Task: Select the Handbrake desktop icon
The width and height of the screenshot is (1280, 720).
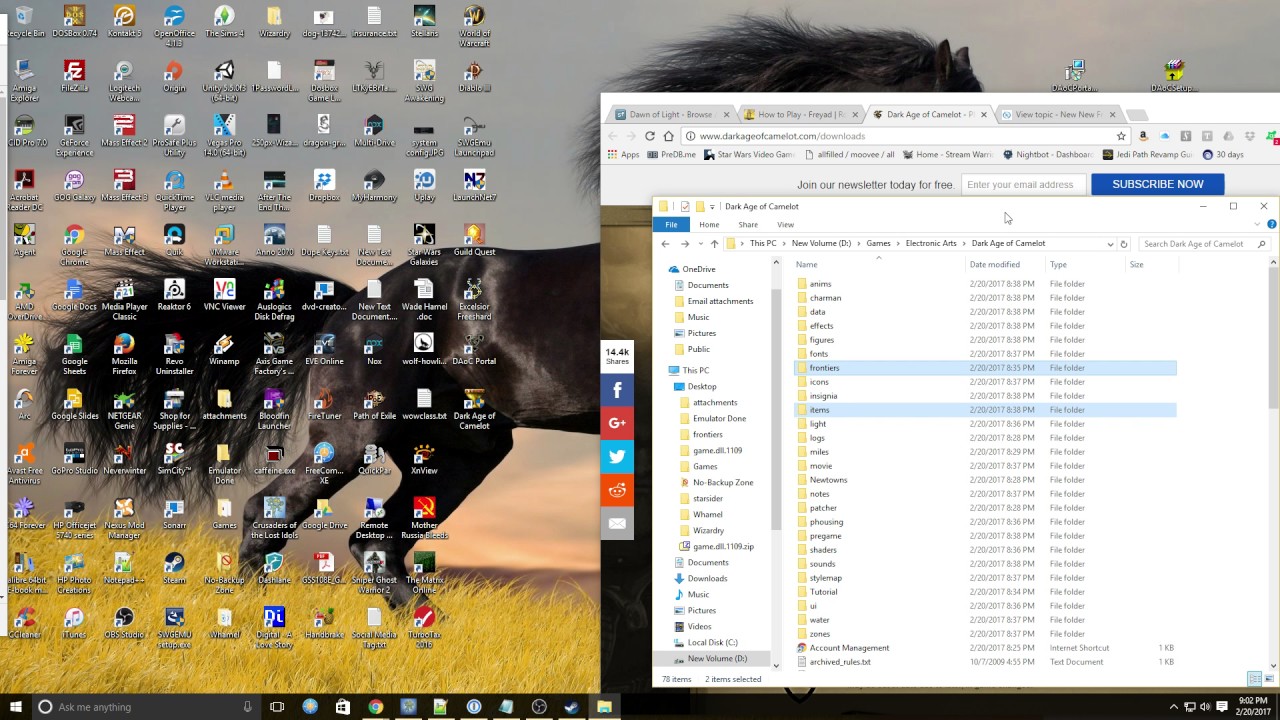Action: click(324, 622)
